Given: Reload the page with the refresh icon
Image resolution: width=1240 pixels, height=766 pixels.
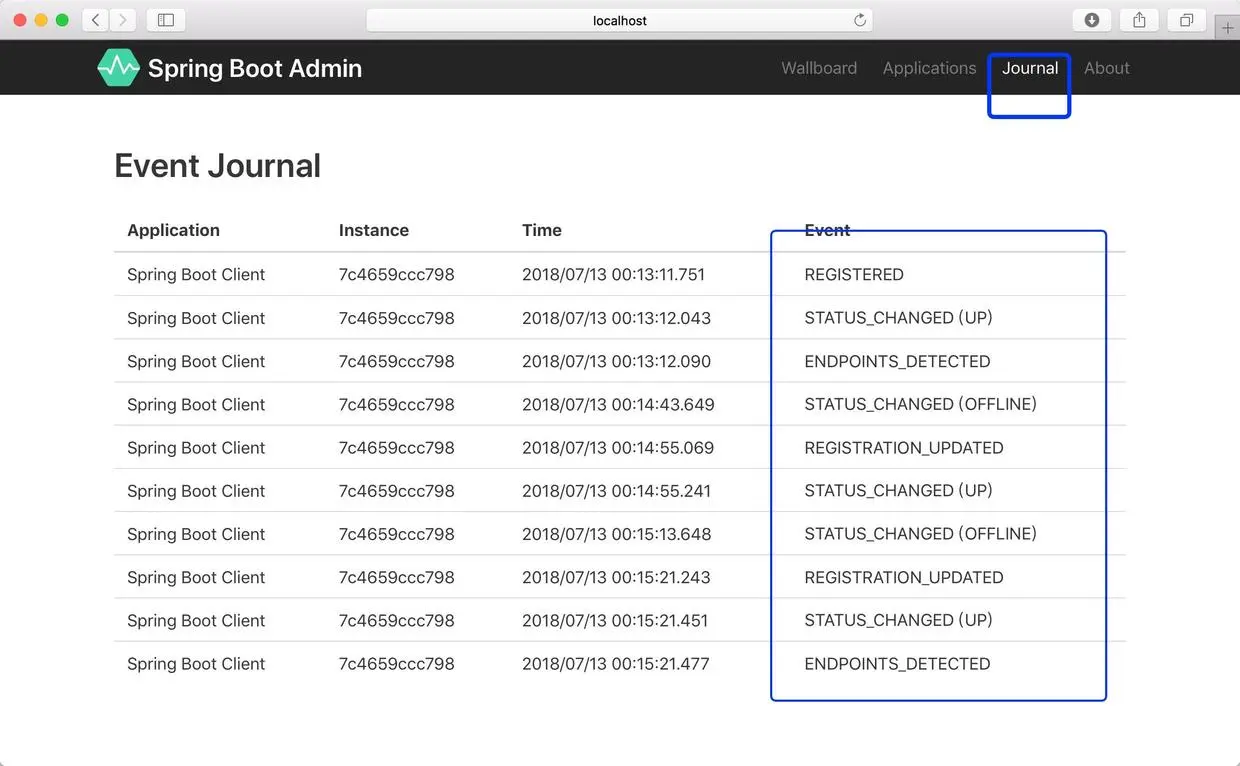Looking at the screenshot, I should pyautogui.click(x=859, y=20).
